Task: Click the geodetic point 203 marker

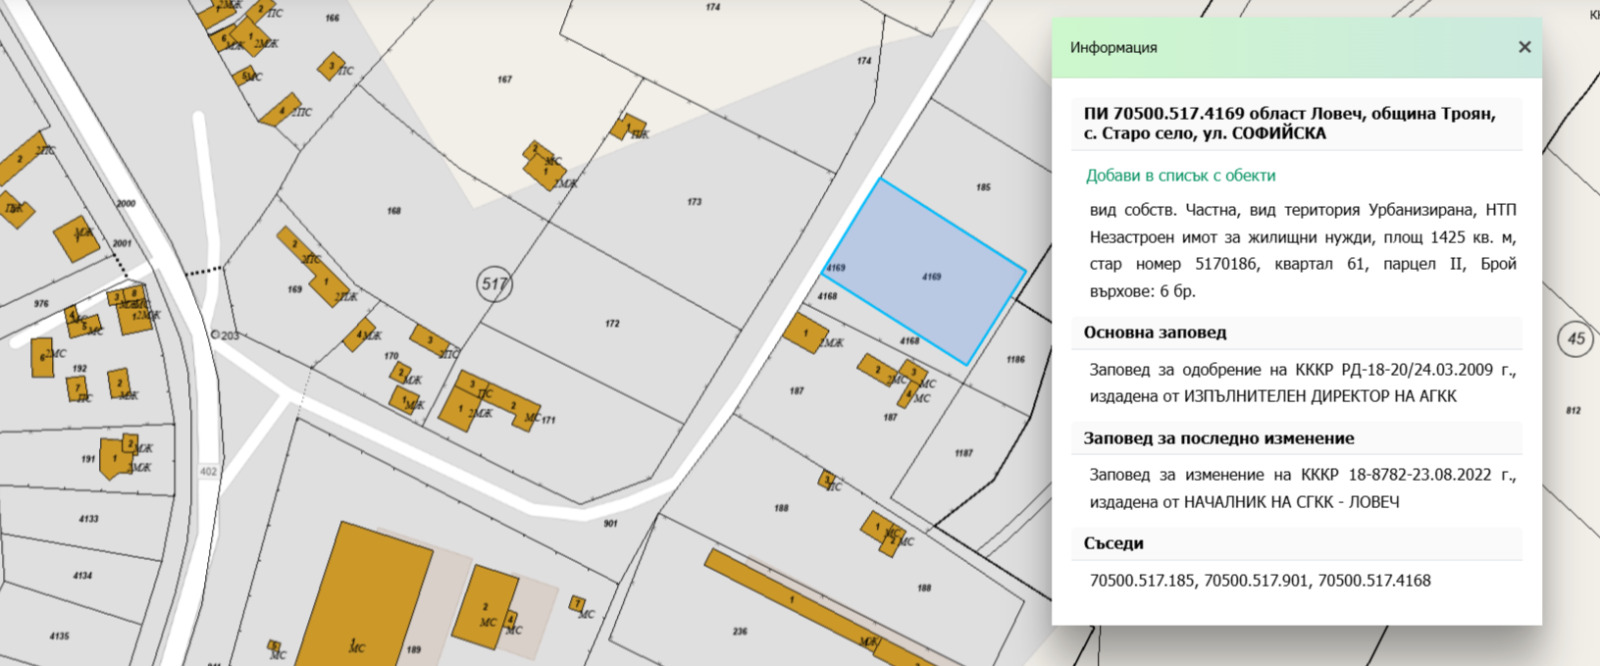Action: tap(216, 335)
